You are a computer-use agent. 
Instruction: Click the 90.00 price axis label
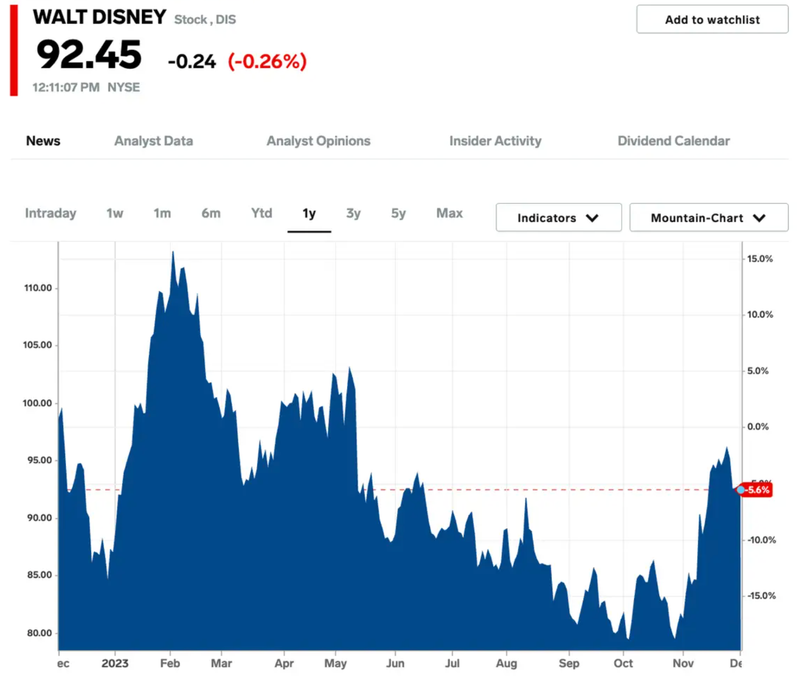(x=39, y=518)
